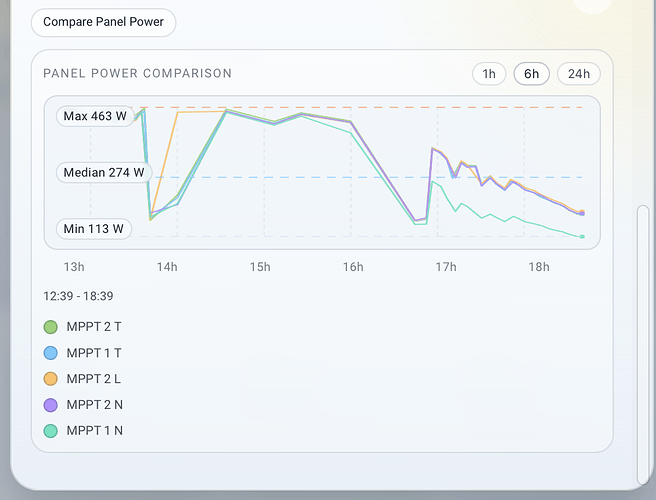Toggle the MPPT 2 T series label
The width and height of the screenshot is (656, 500).
[94, 327]
